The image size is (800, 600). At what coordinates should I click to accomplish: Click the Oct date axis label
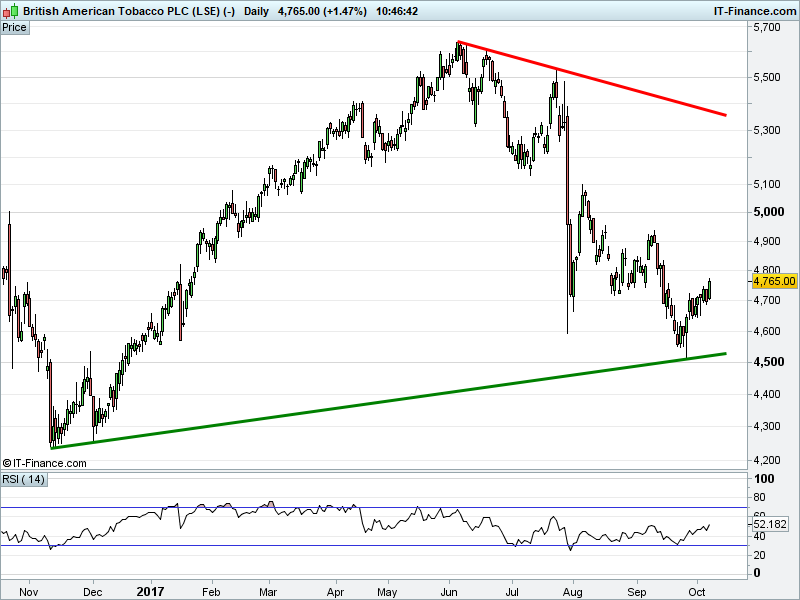[x=697, y=592]
